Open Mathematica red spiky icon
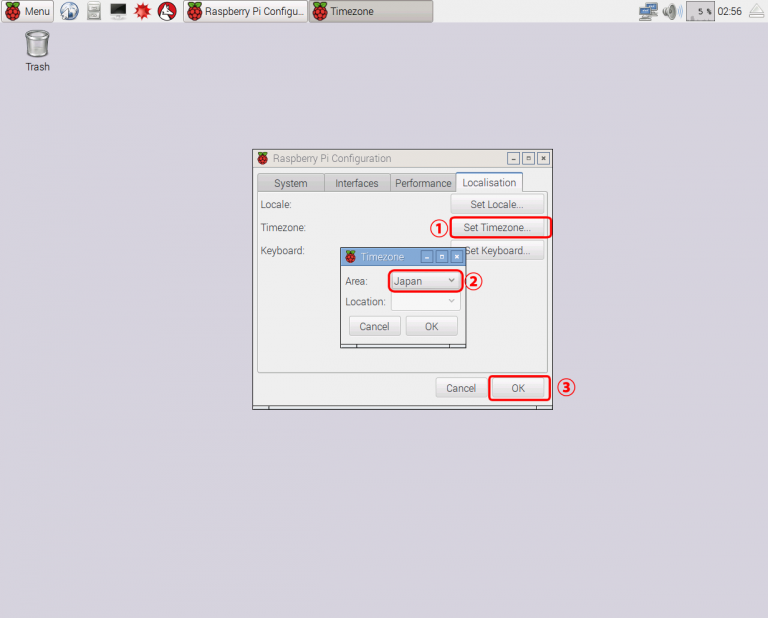The width and height of the screenshot is (768, 618). [x=143, y=12]
